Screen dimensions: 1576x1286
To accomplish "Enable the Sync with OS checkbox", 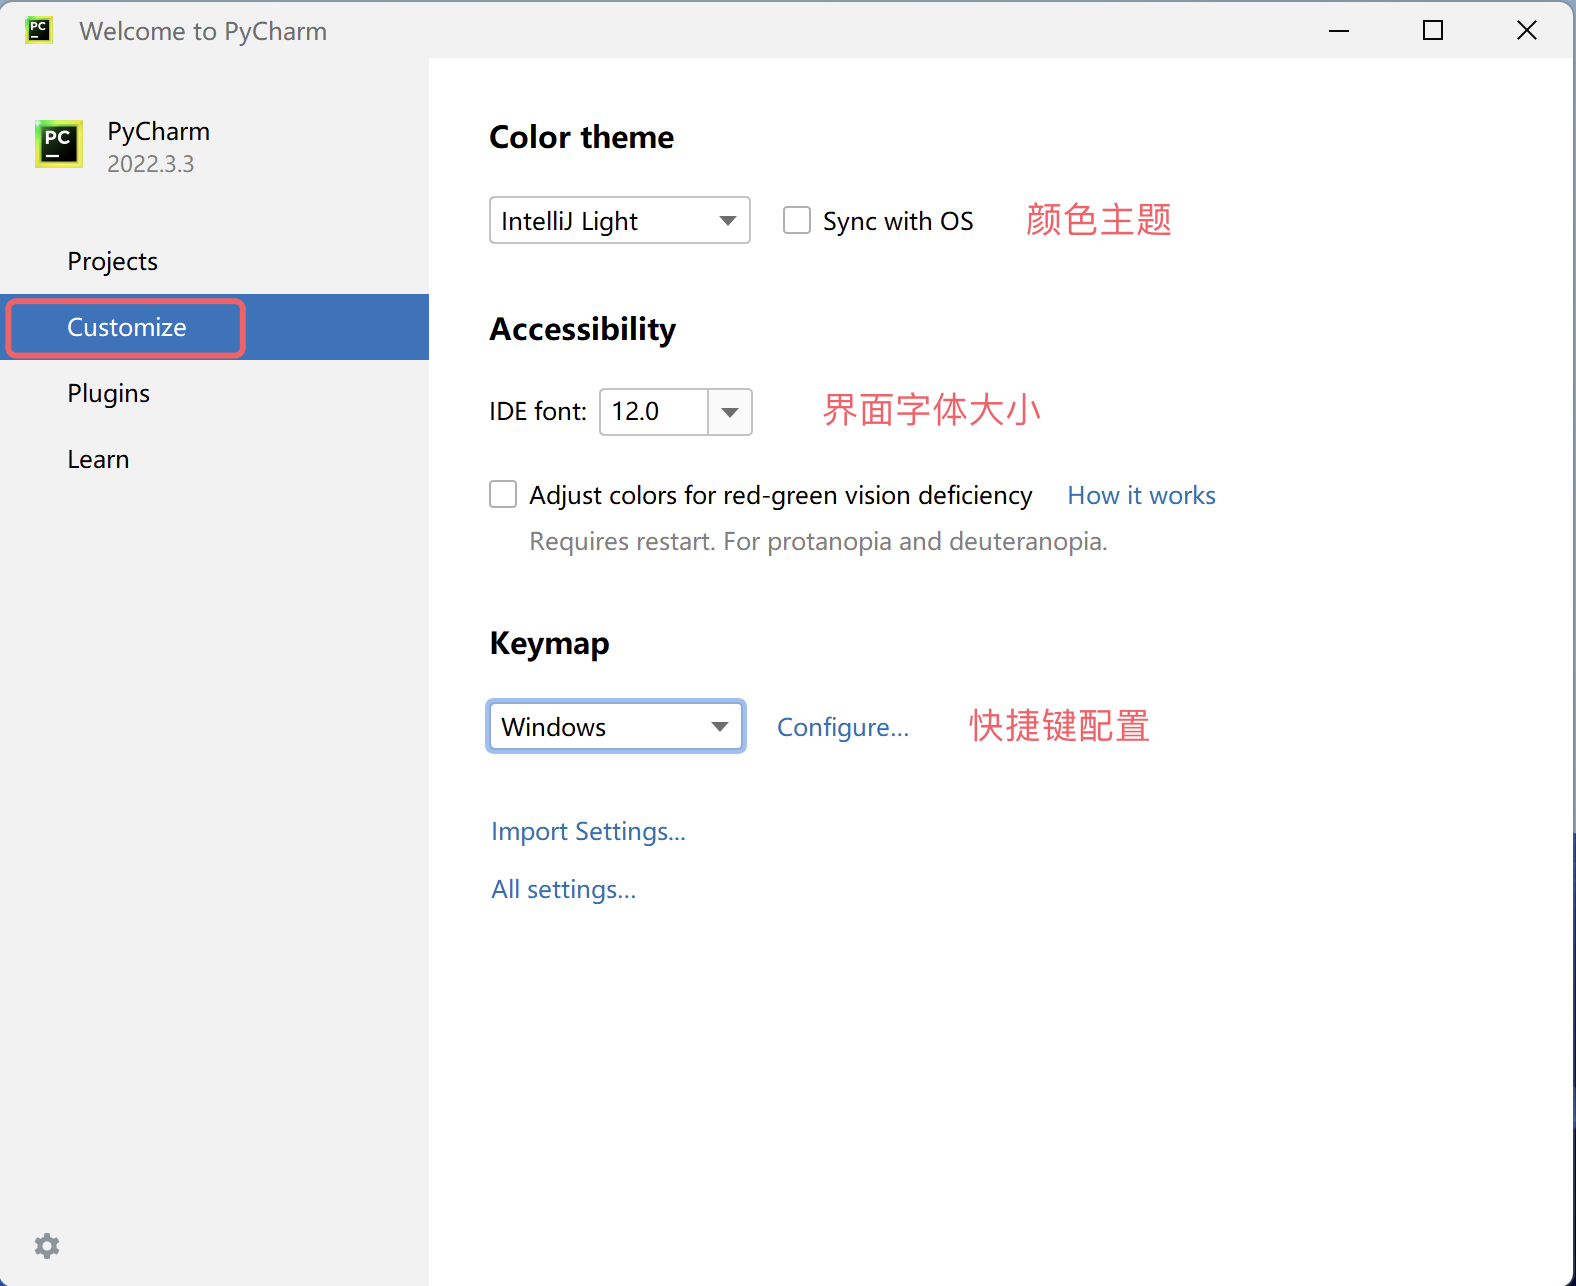I will 797,220.
